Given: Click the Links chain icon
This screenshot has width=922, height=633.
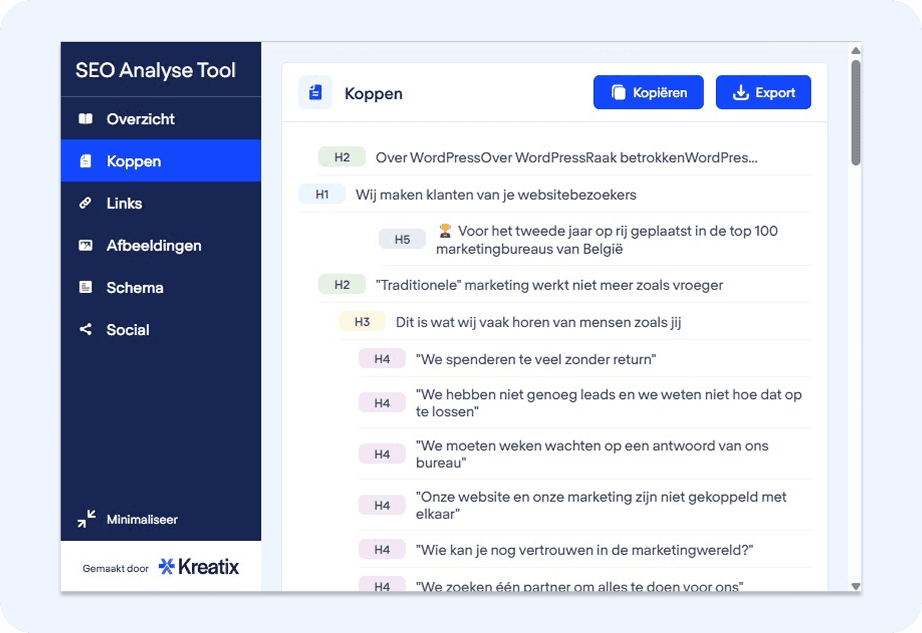Looking at the screenshot, I should tap(85, 203).
